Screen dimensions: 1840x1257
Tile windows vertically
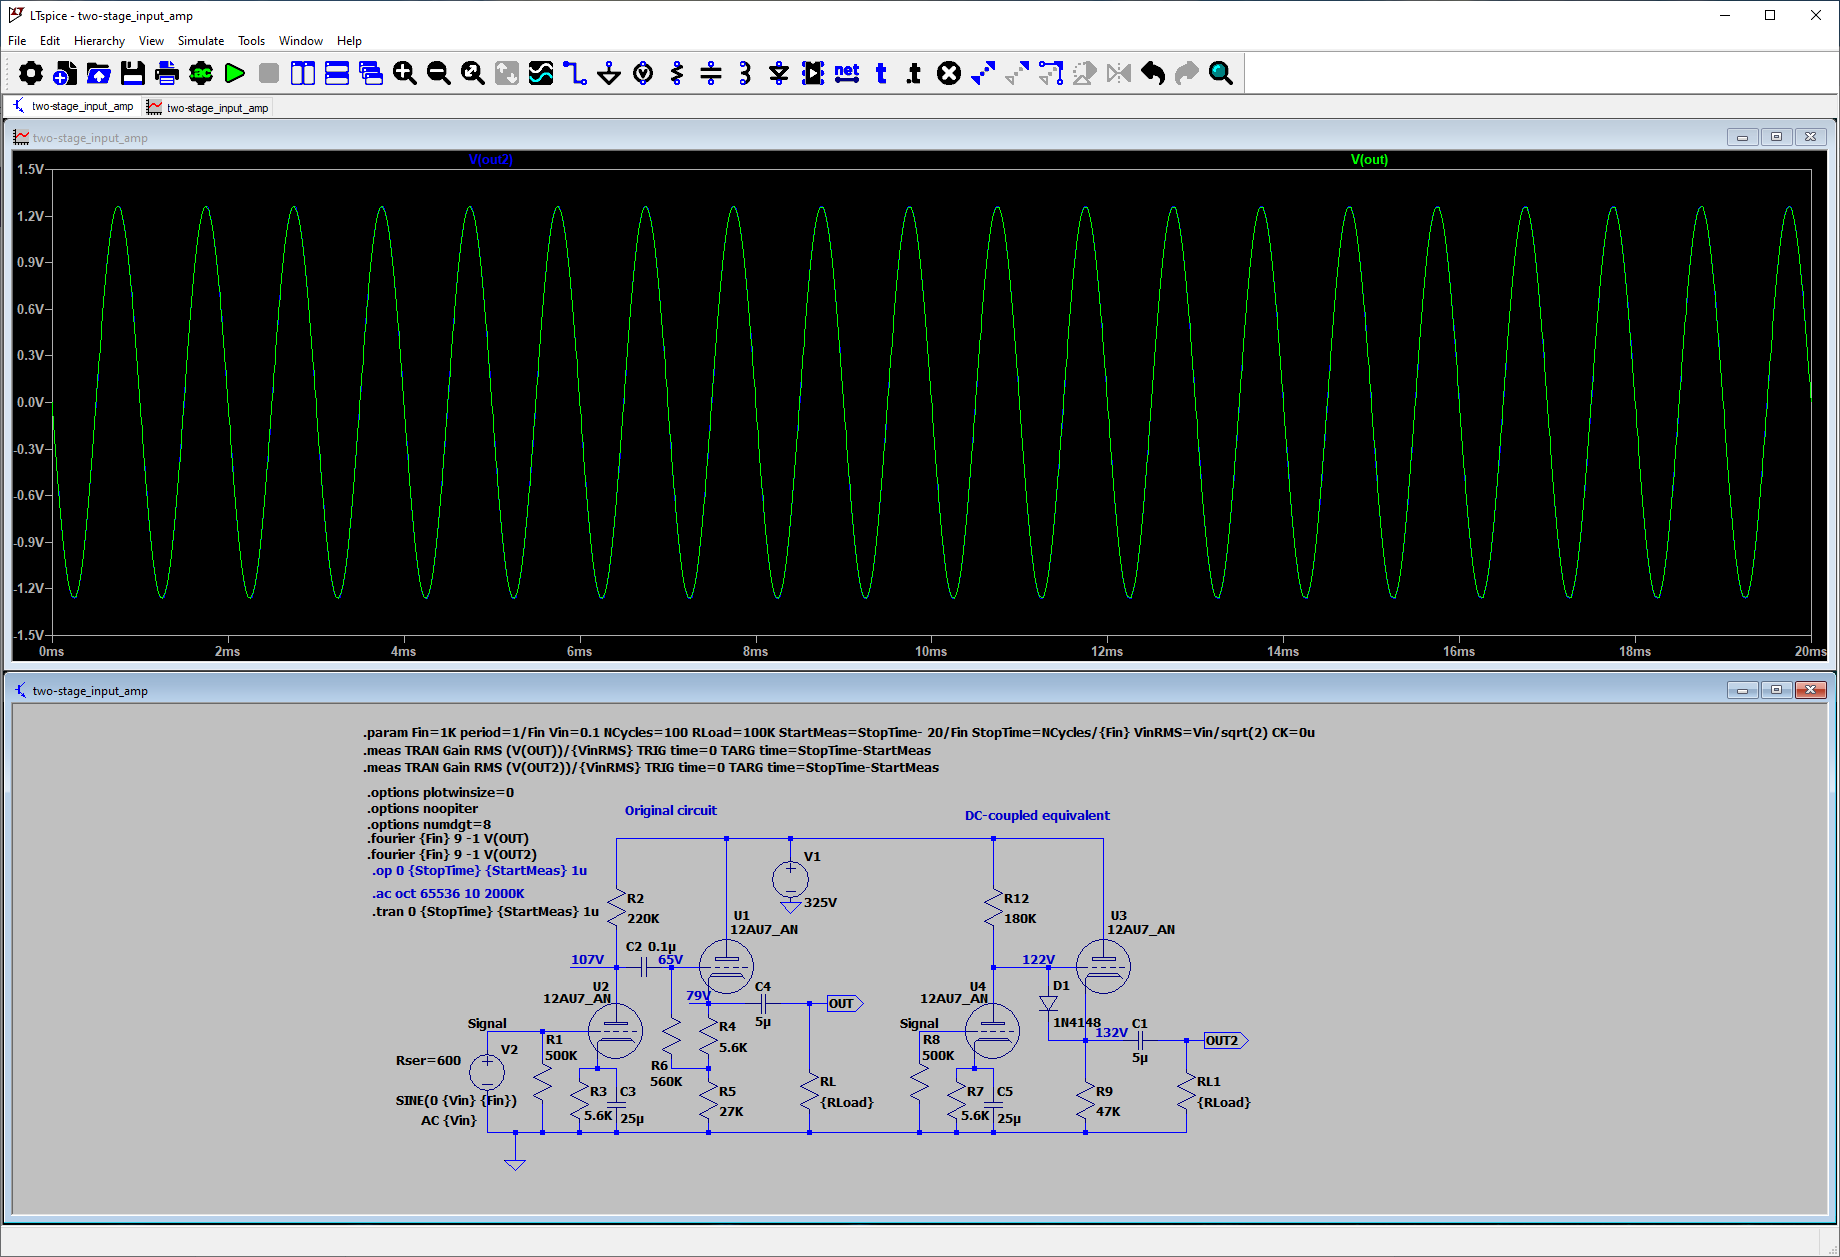click(303, 73)
